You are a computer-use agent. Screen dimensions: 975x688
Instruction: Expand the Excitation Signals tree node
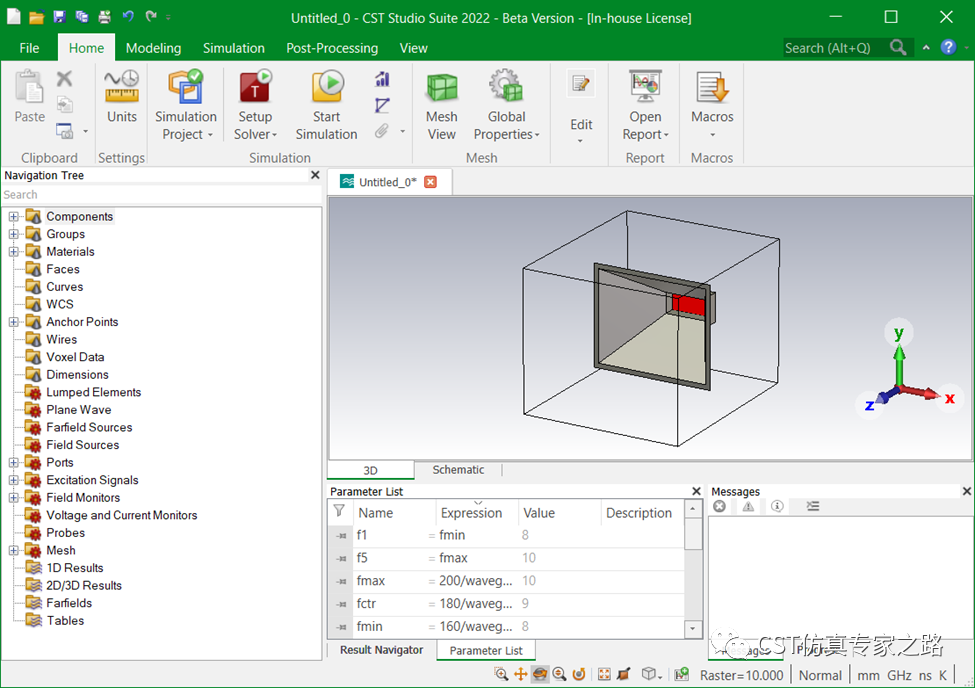14,480
